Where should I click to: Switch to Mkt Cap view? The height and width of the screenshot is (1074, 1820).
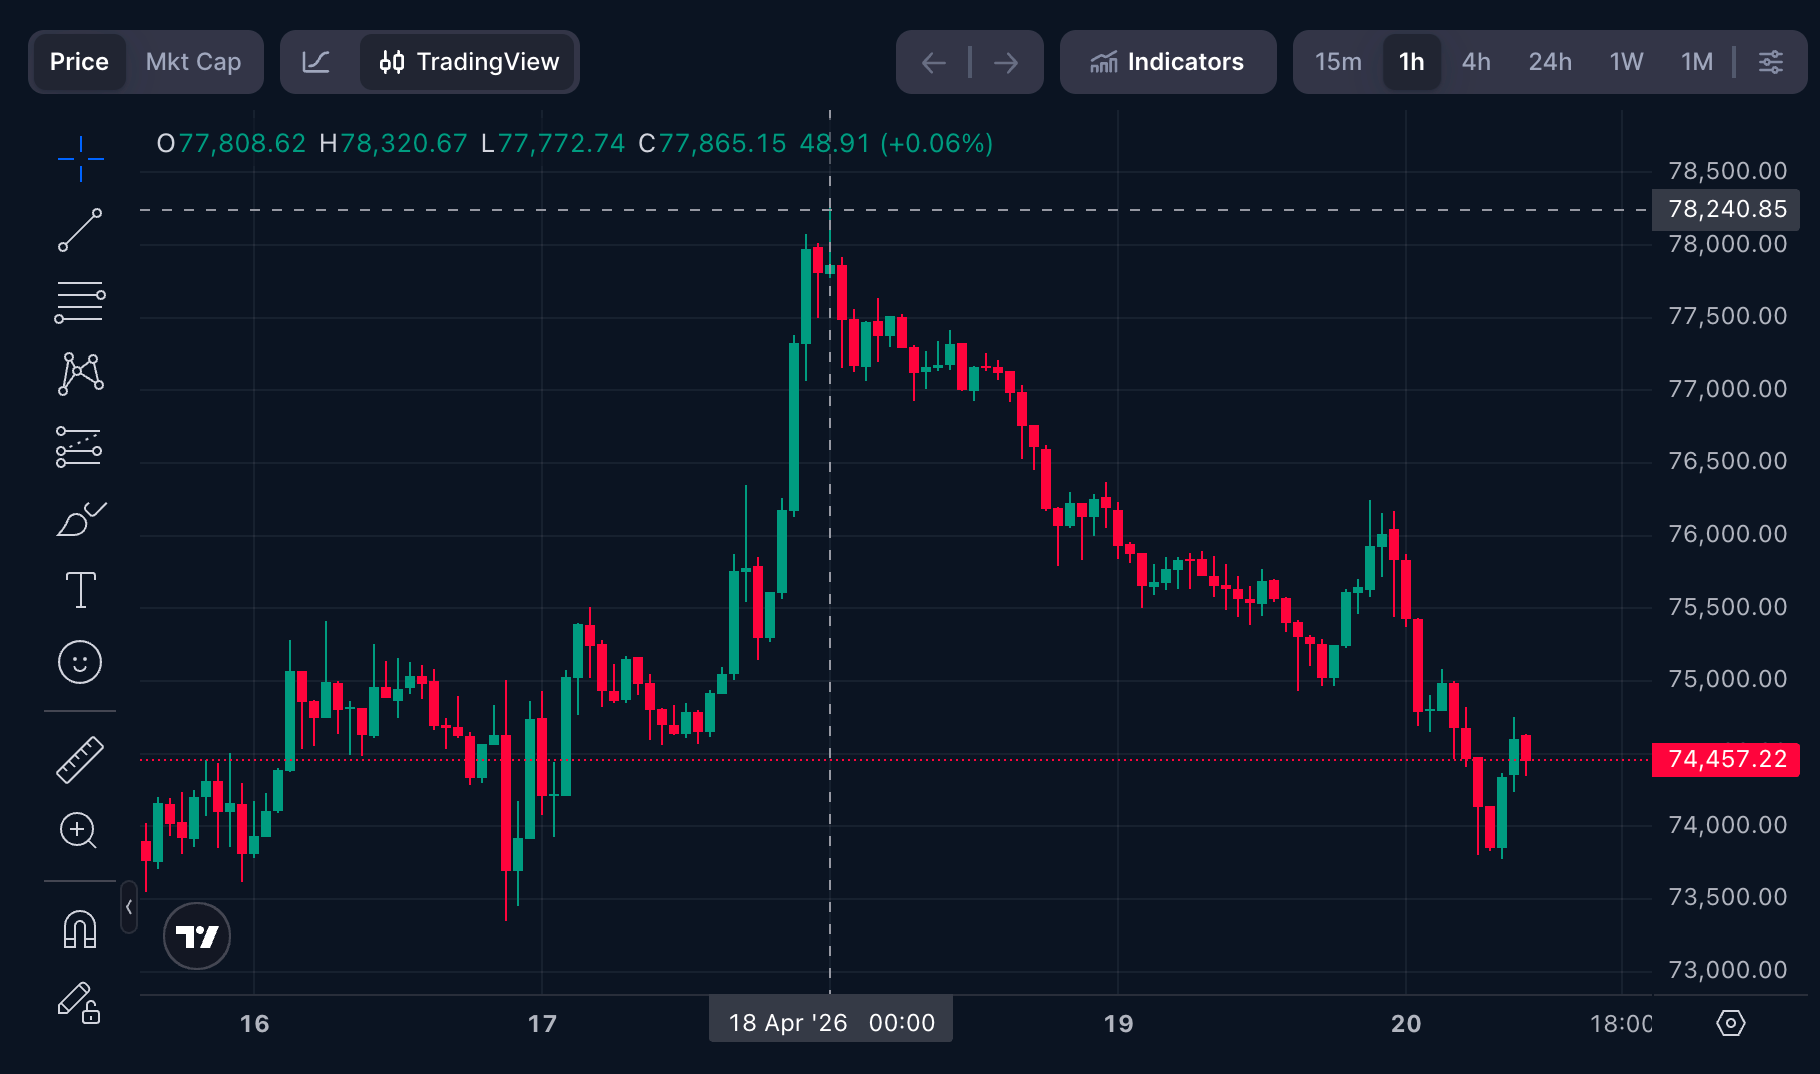tap(193, 62)
